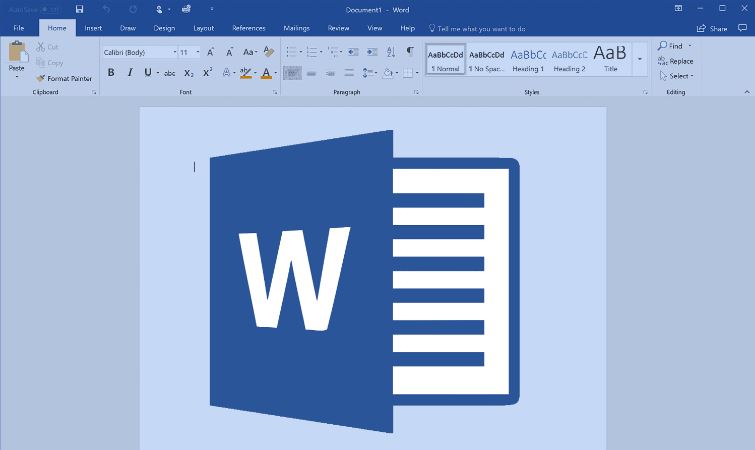Click the Share button
This screenshot has width=755, height=450.
tap(712, 29)
